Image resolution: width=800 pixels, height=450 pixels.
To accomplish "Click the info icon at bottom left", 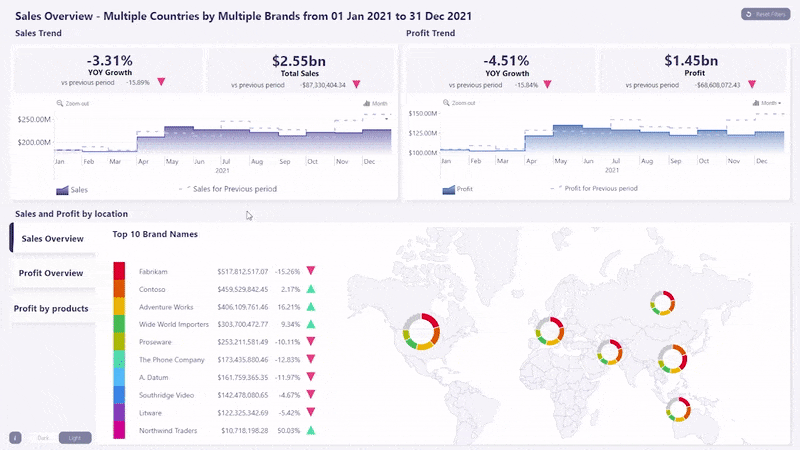I will click(16, 437).
